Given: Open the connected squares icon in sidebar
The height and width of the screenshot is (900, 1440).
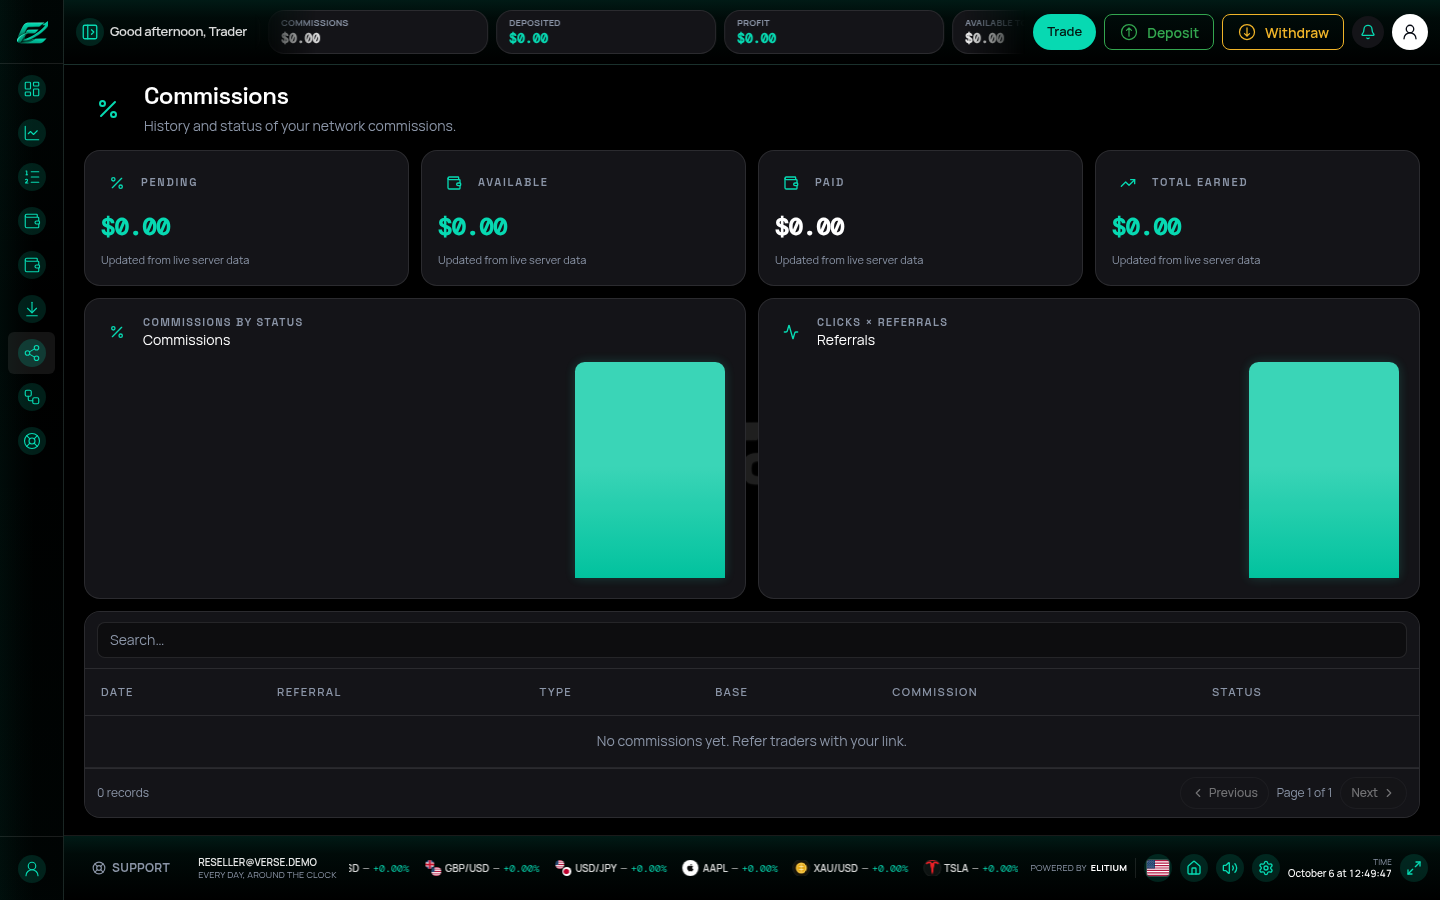Looking at the screenshot, I should click(32, 397).
